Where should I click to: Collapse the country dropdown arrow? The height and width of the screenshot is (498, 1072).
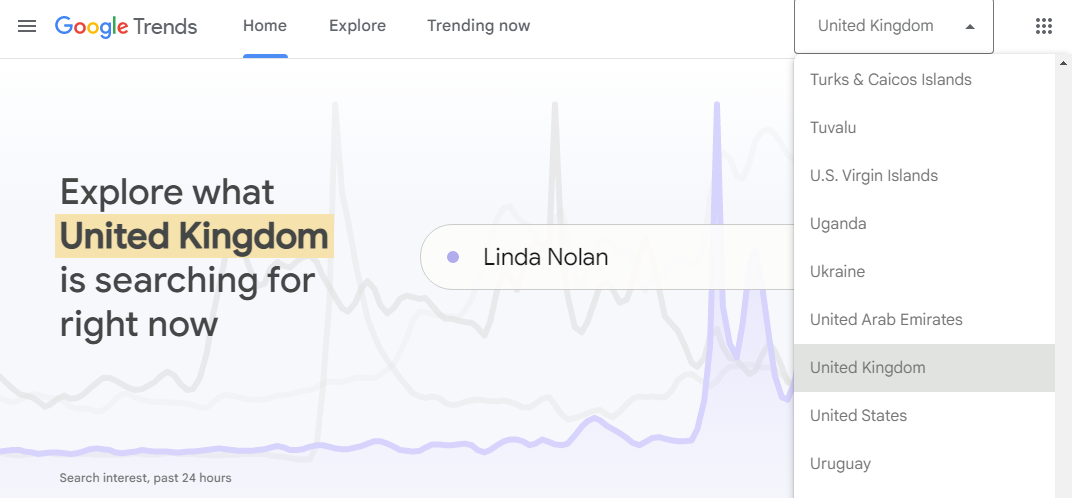tap(969, 27)
